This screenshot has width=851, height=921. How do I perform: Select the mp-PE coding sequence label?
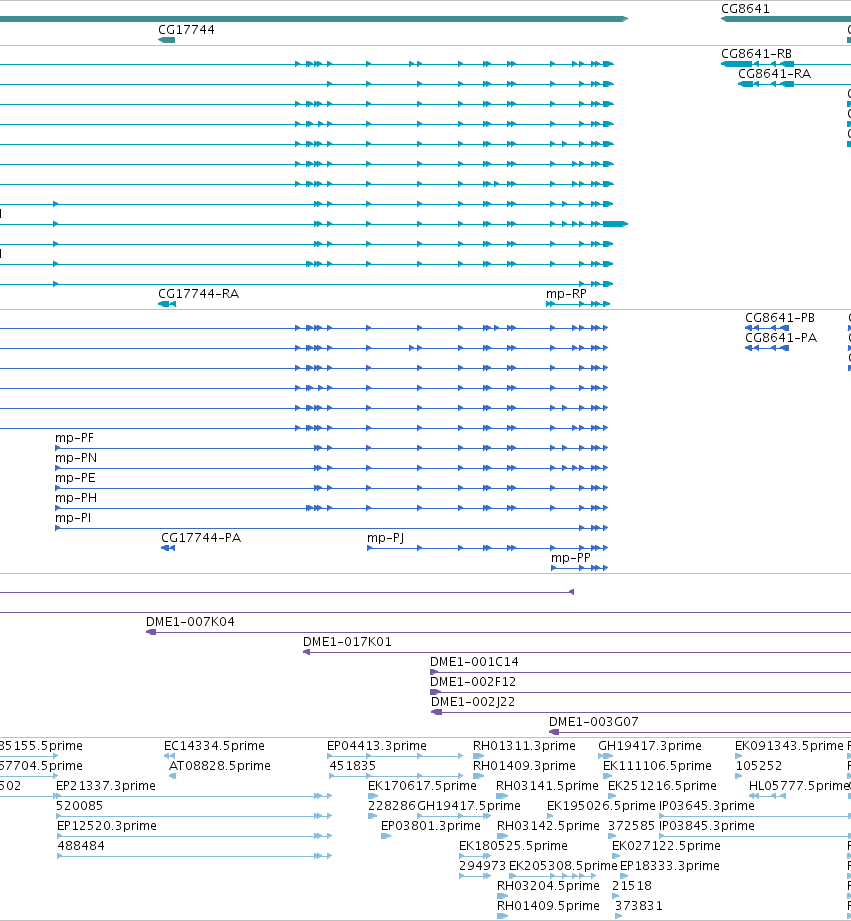tap(75, 478)
